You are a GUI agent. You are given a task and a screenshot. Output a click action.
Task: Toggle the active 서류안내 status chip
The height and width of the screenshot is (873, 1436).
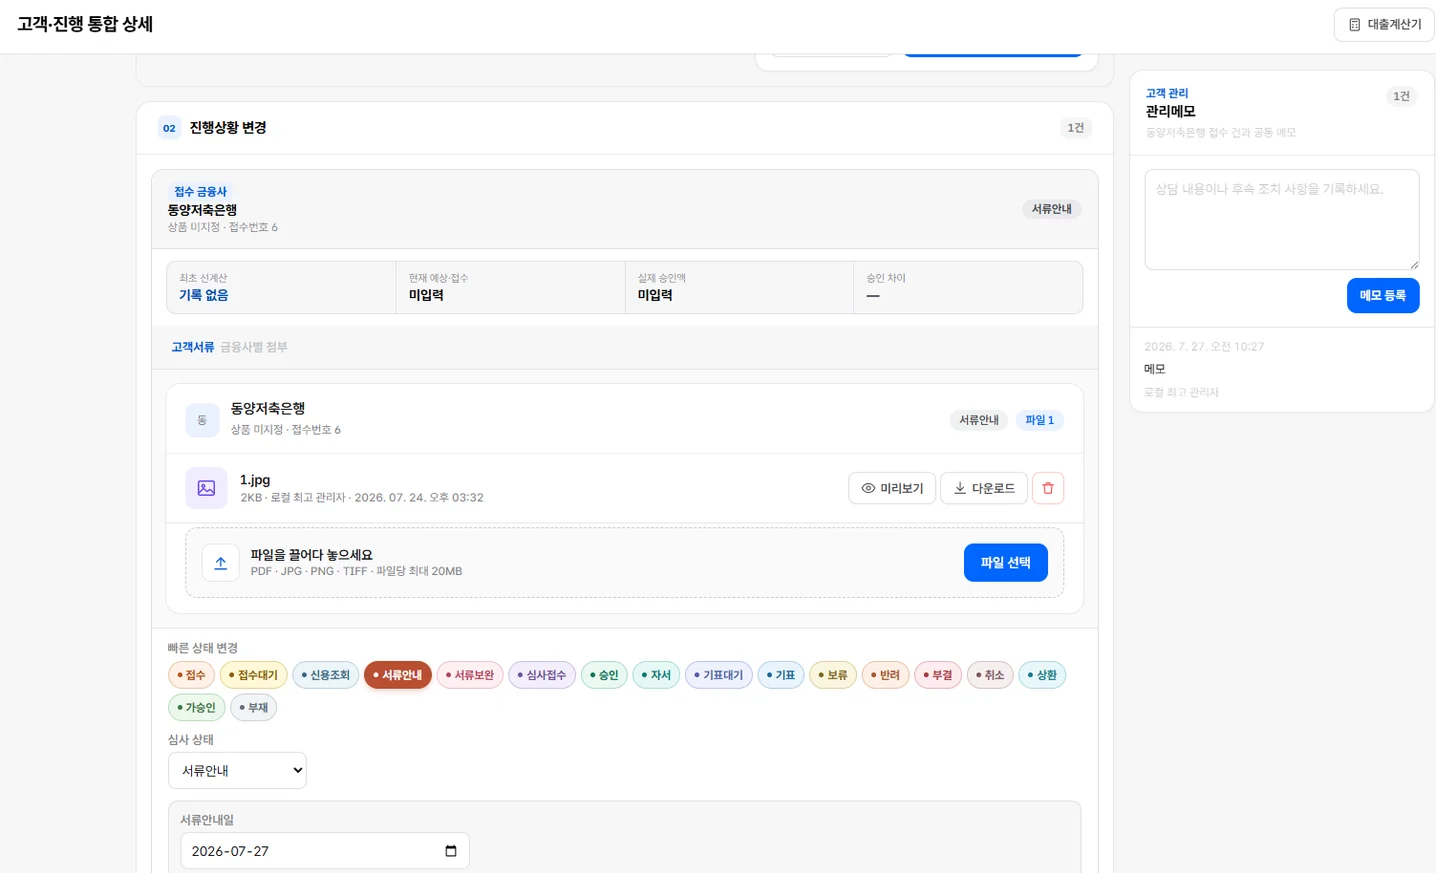398,675
